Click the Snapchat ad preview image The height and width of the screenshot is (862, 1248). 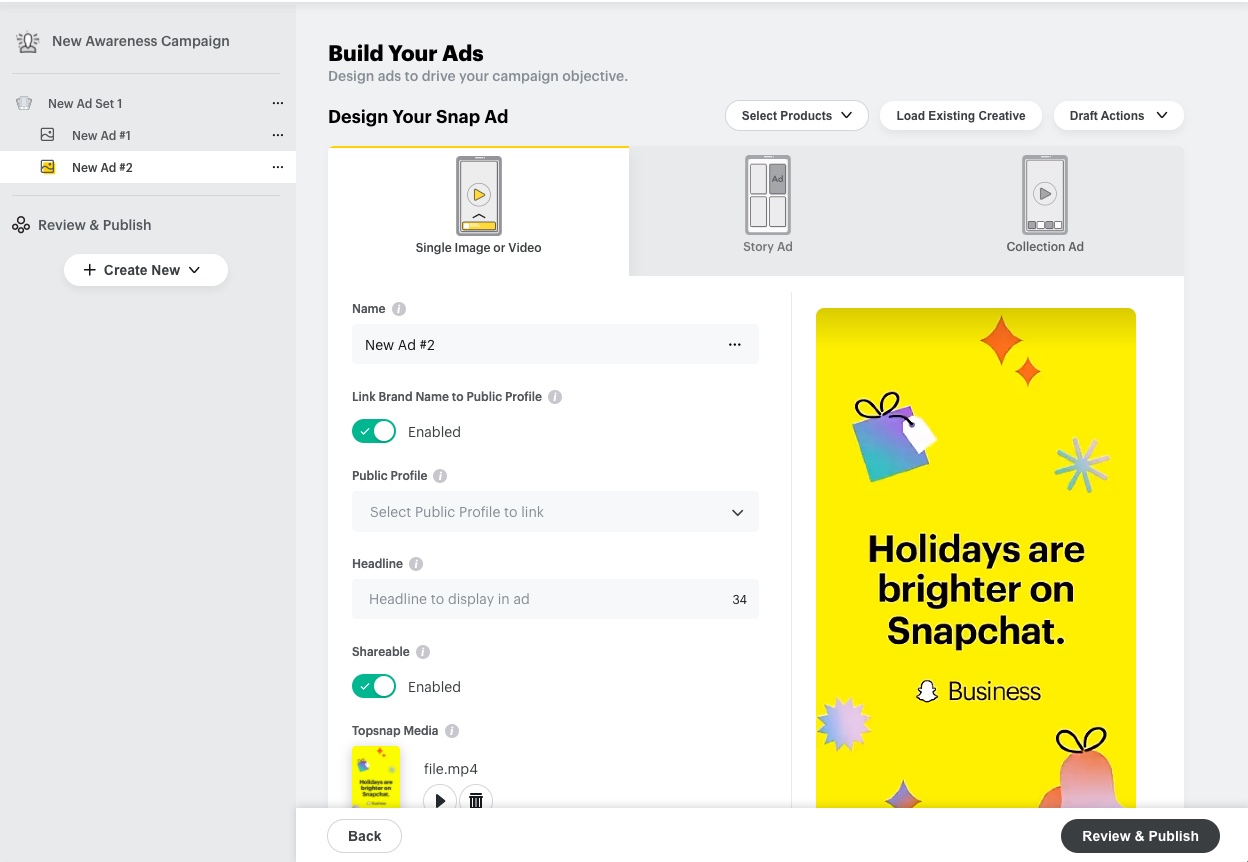point(976,558)
